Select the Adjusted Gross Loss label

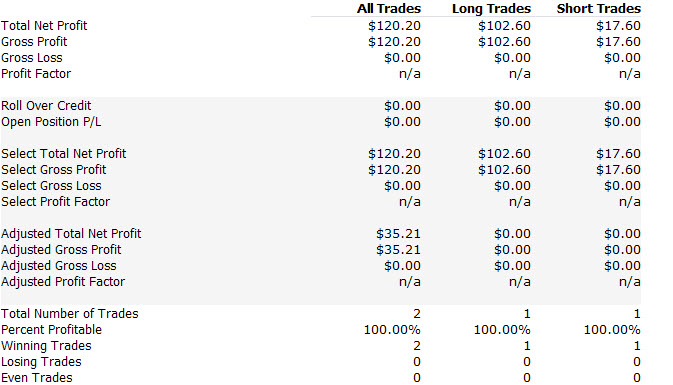pos(58,266)
